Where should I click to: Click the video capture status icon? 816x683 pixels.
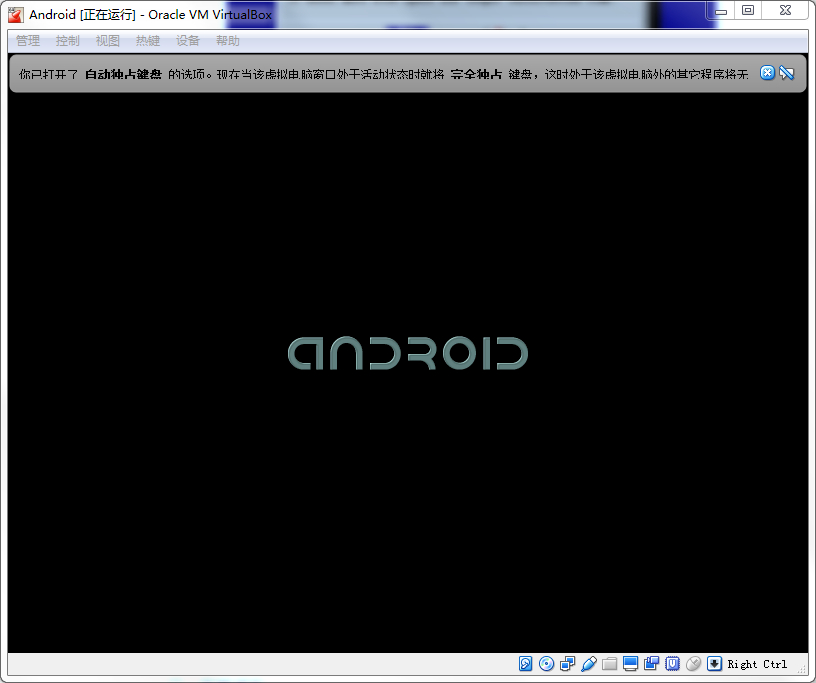point(651,664)
